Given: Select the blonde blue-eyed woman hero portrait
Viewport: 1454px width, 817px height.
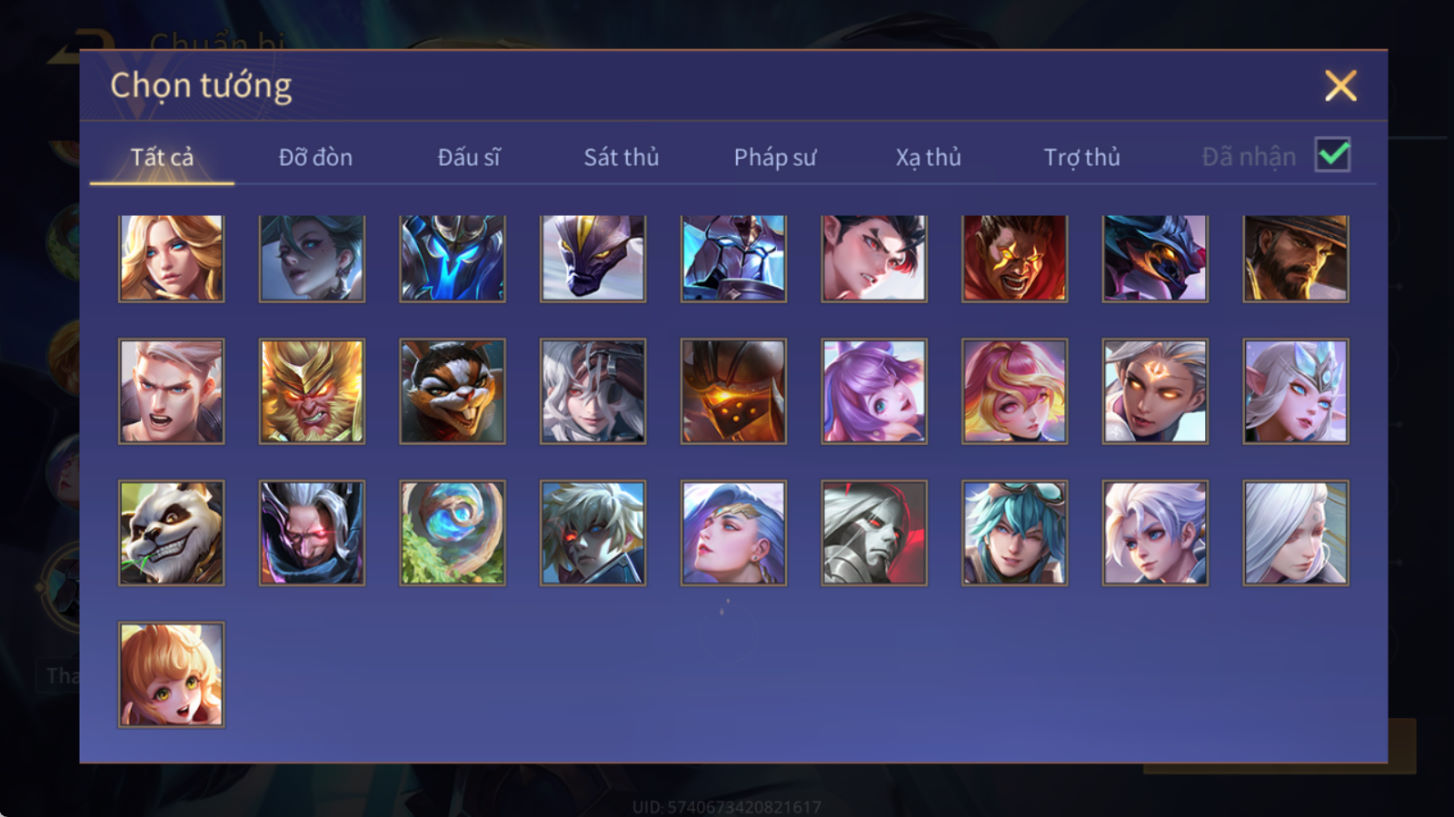Looking at the screenshot, I should coord(171,258).
